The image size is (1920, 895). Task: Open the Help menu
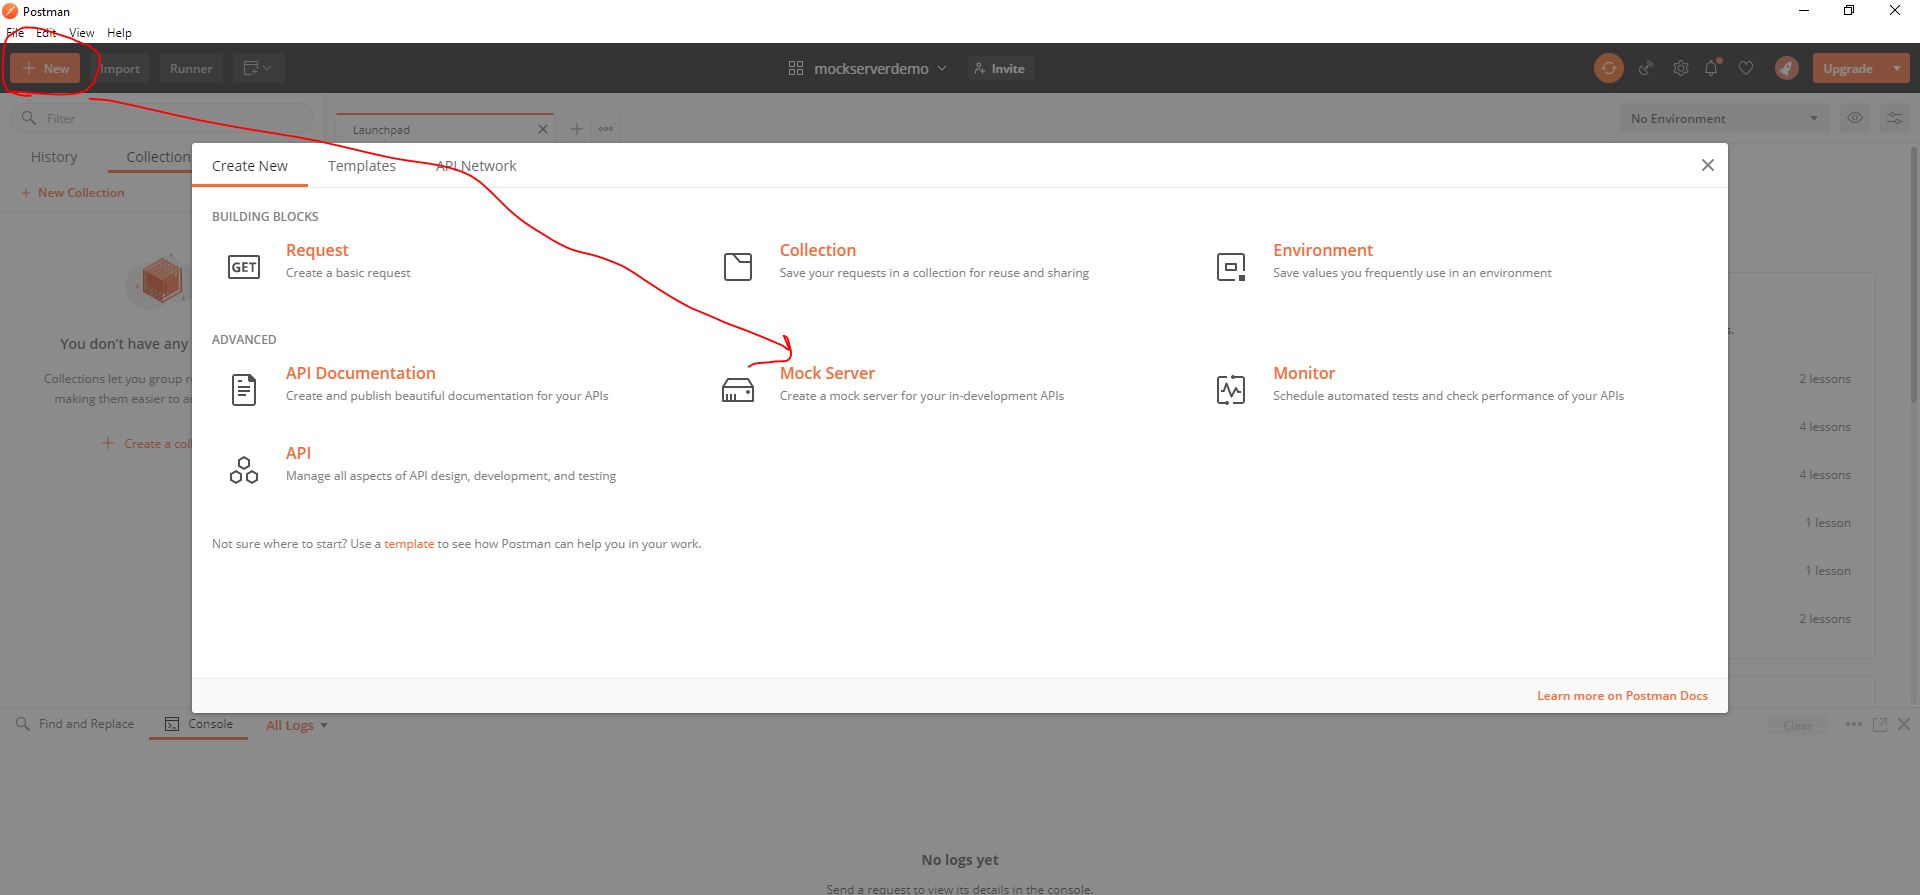pos(119,33)
